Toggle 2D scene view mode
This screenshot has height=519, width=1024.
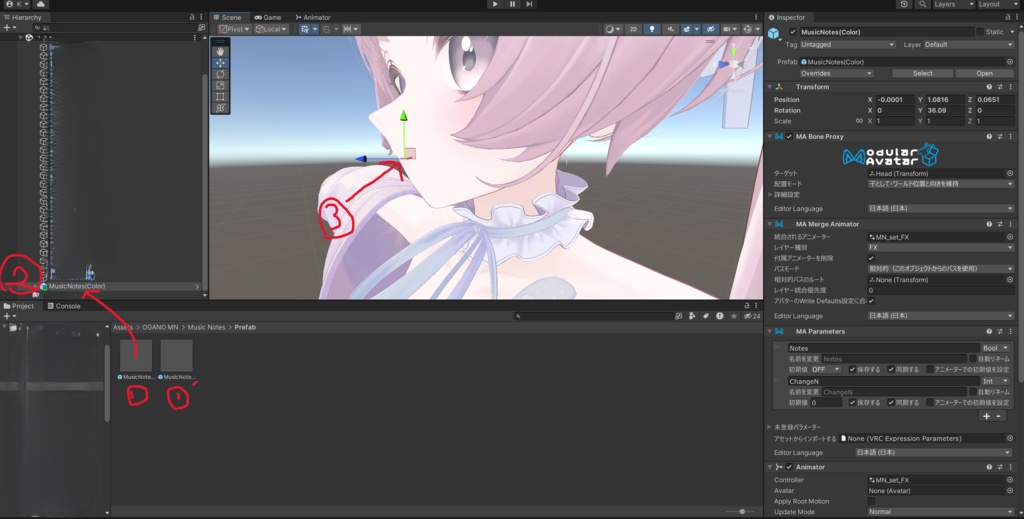click(633, 29)
